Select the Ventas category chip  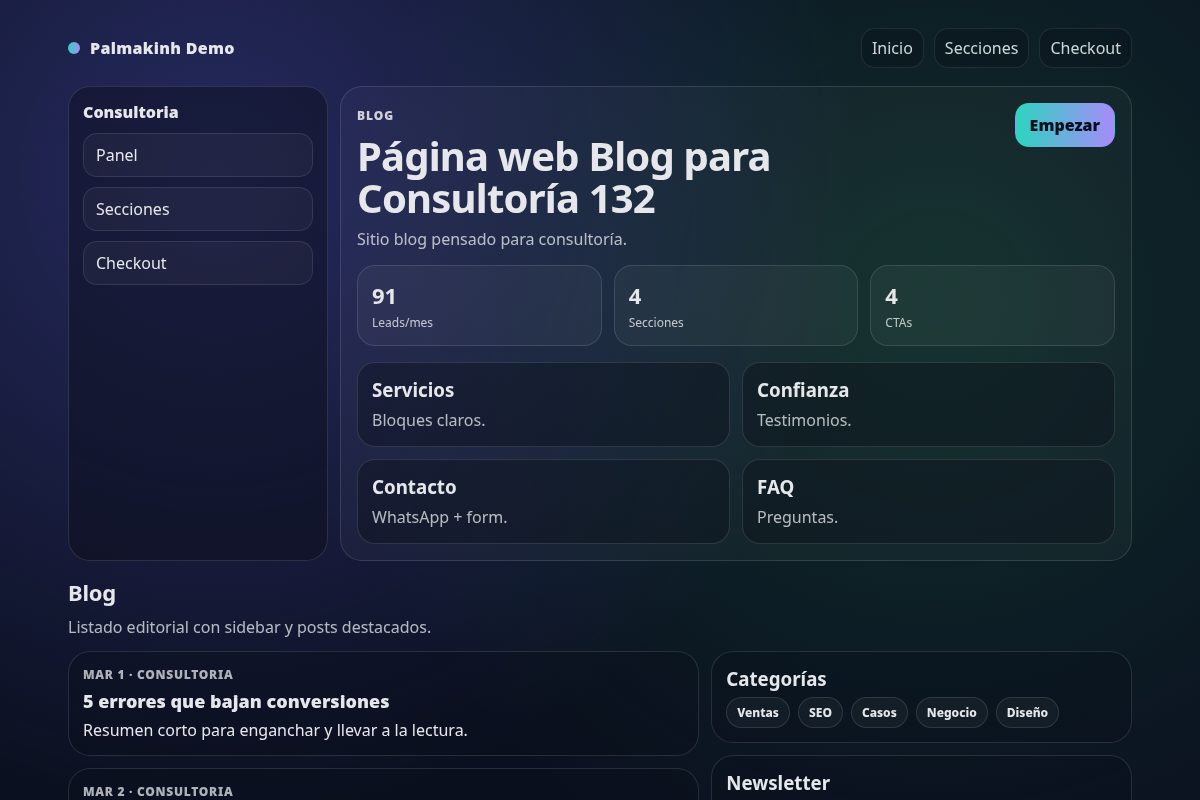(758, 712)
